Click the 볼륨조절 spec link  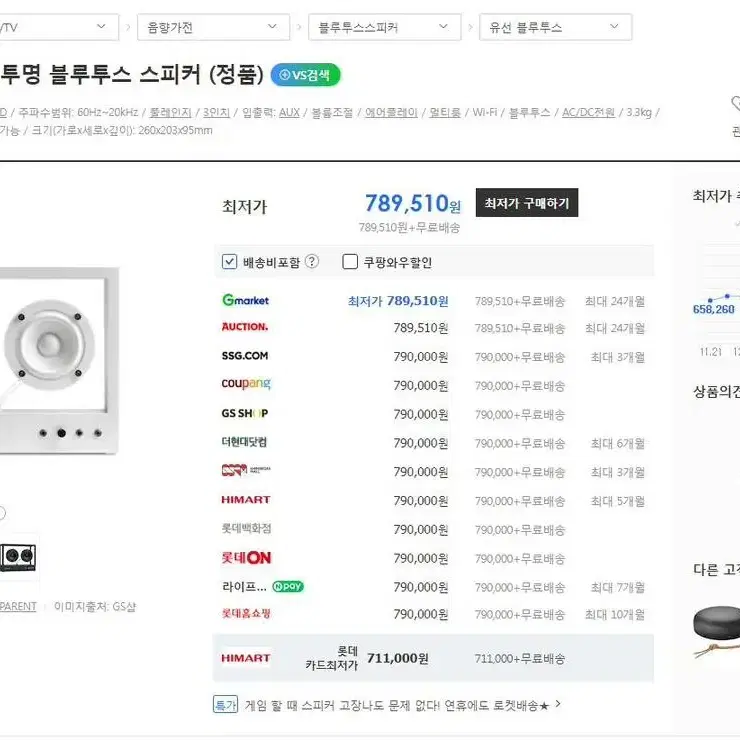coord(332,112)
